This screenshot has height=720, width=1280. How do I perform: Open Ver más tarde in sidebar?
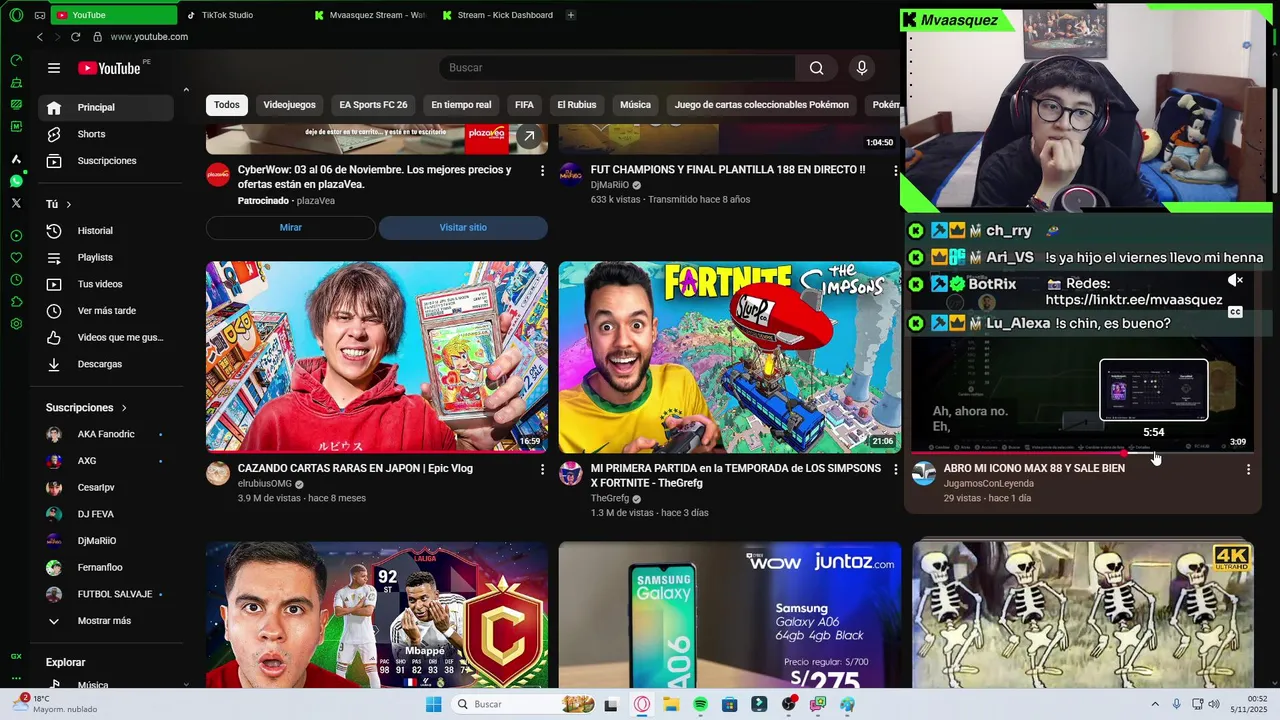[x=105, y=311]
